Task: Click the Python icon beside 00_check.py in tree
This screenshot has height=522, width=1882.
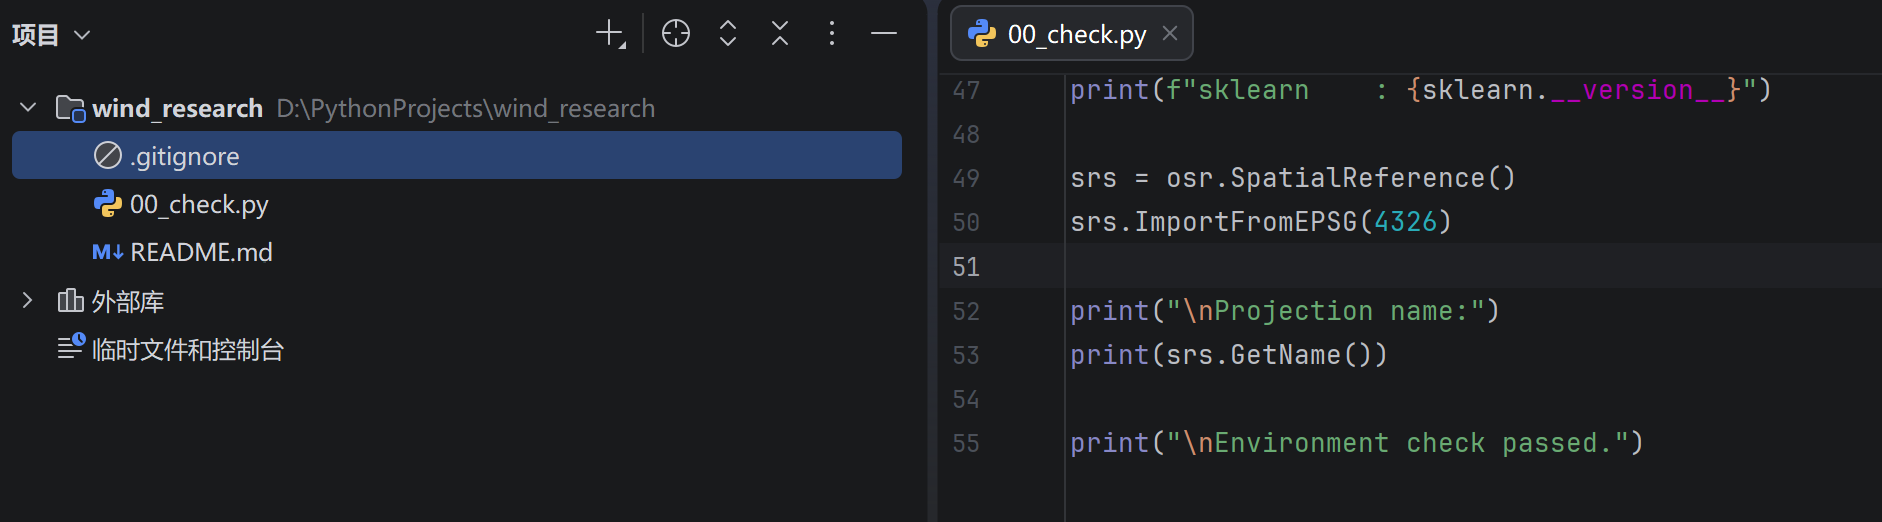Action: tap(108, 204)
